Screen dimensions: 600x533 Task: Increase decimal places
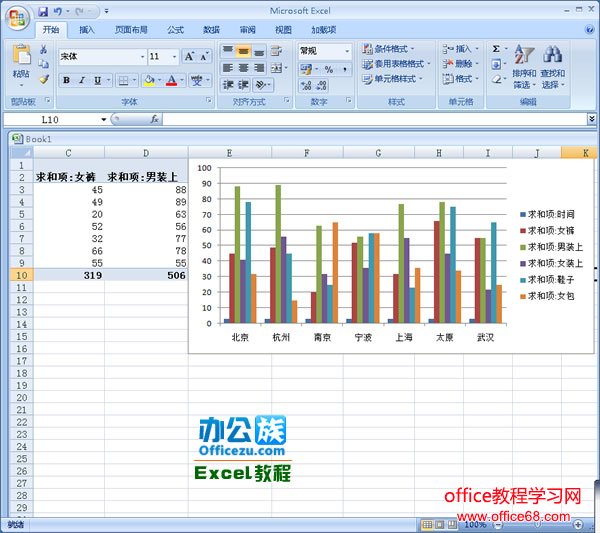click(306, 85)
